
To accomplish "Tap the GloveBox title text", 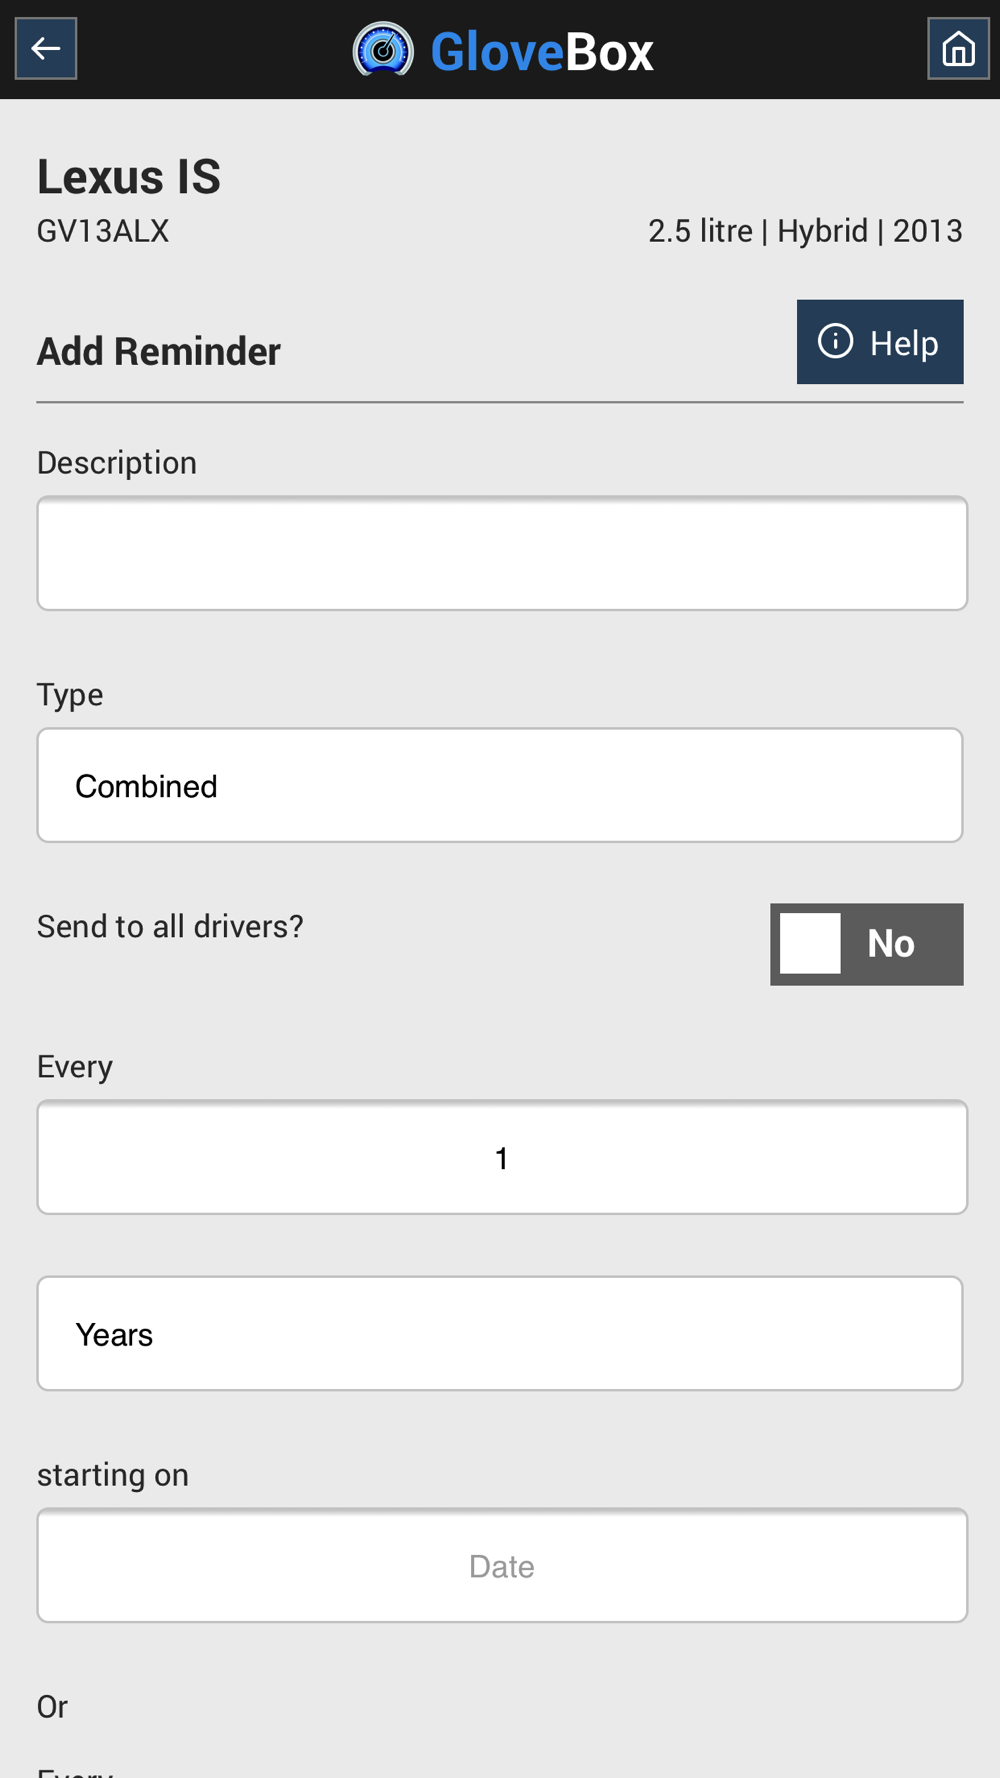I will [x=542, y=52].
